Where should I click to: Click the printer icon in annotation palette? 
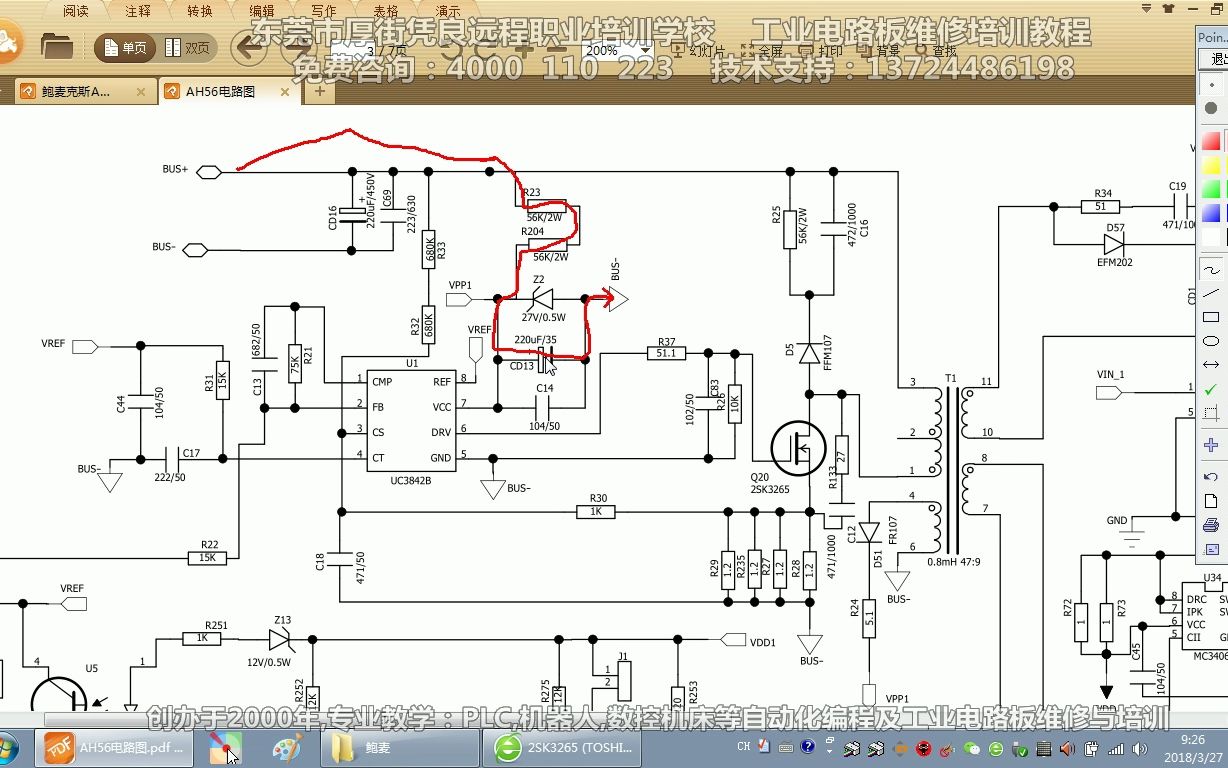click(x=1211, y=525)
